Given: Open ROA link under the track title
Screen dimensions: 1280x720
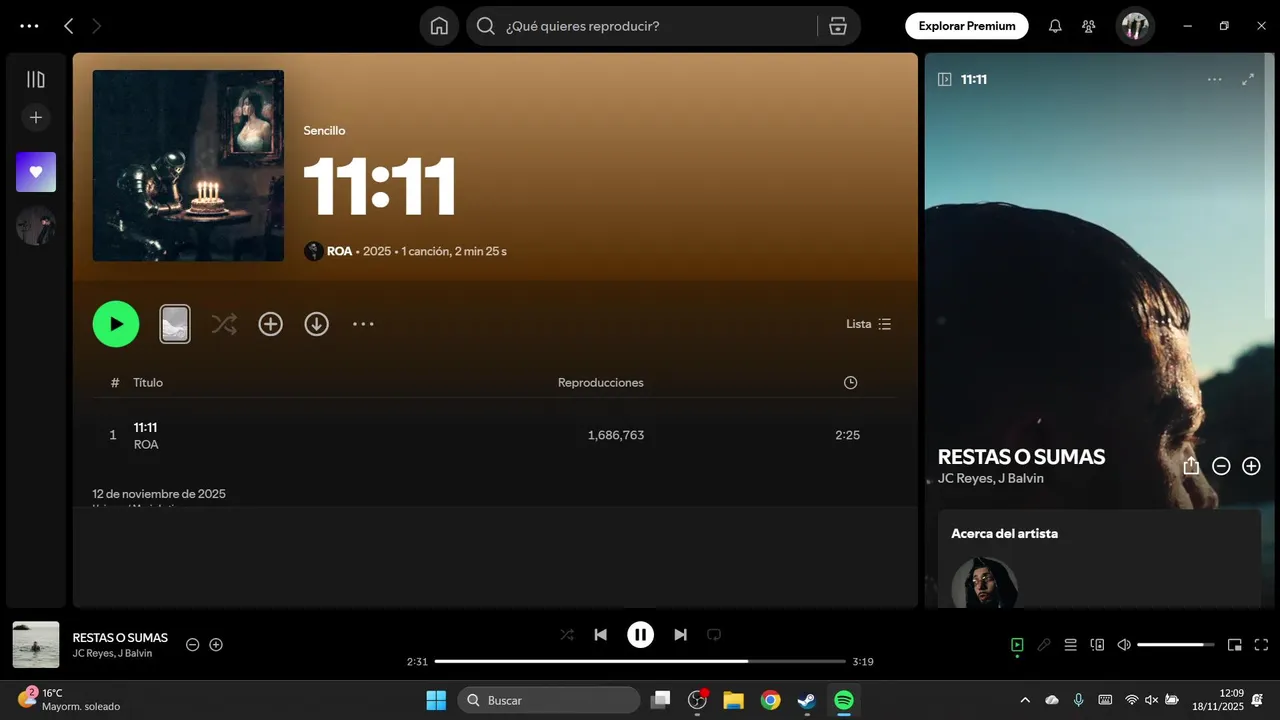Looking at the screenshot, I should pyautogui.click(x=146, y=444).
